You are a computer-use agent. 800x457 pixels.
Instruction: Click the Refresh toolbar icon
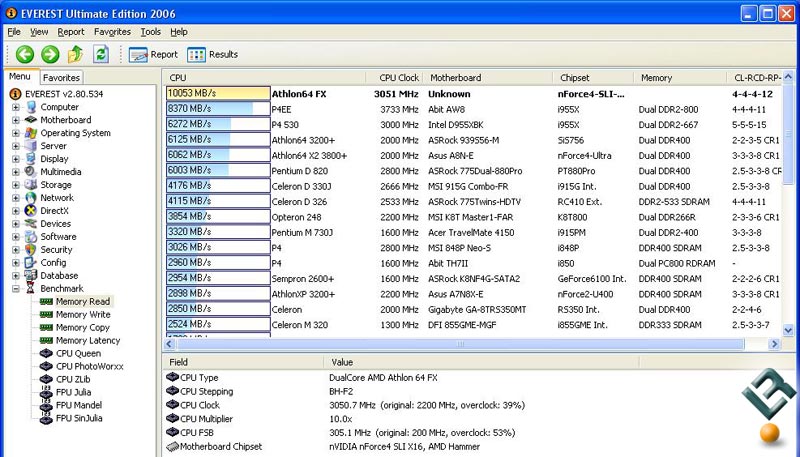coord(101,54)
